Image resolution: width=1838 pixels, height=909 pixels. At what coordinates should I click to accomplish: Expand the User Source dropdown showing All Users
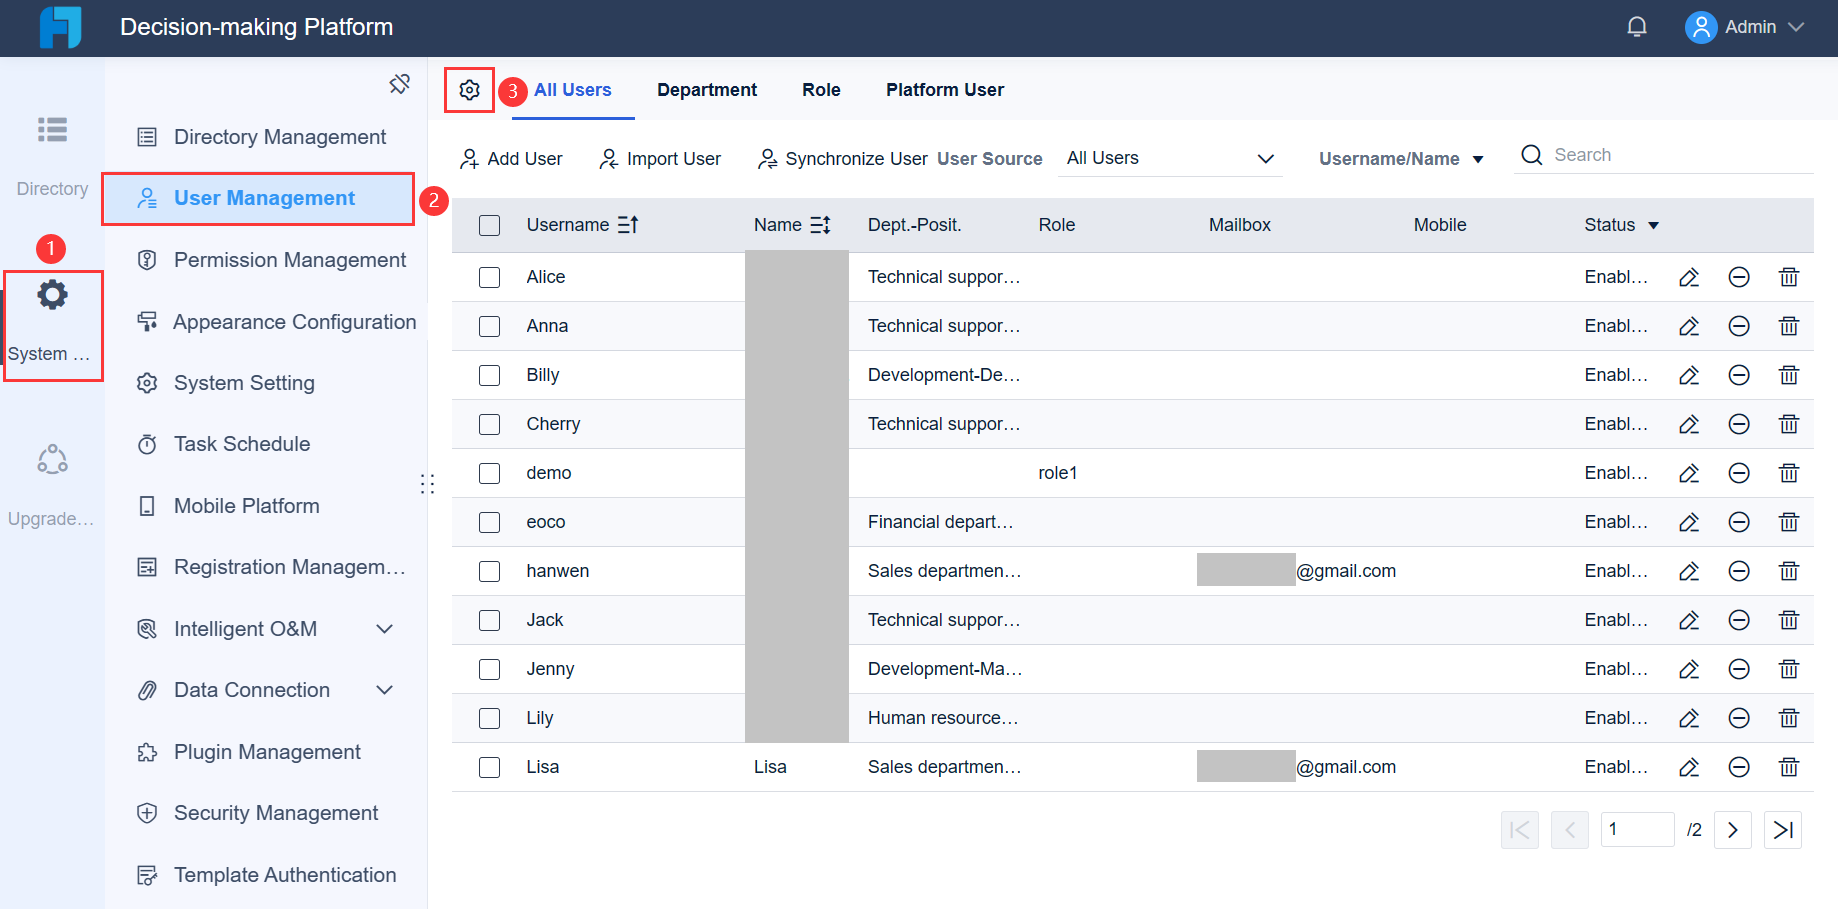(1168, 158)
